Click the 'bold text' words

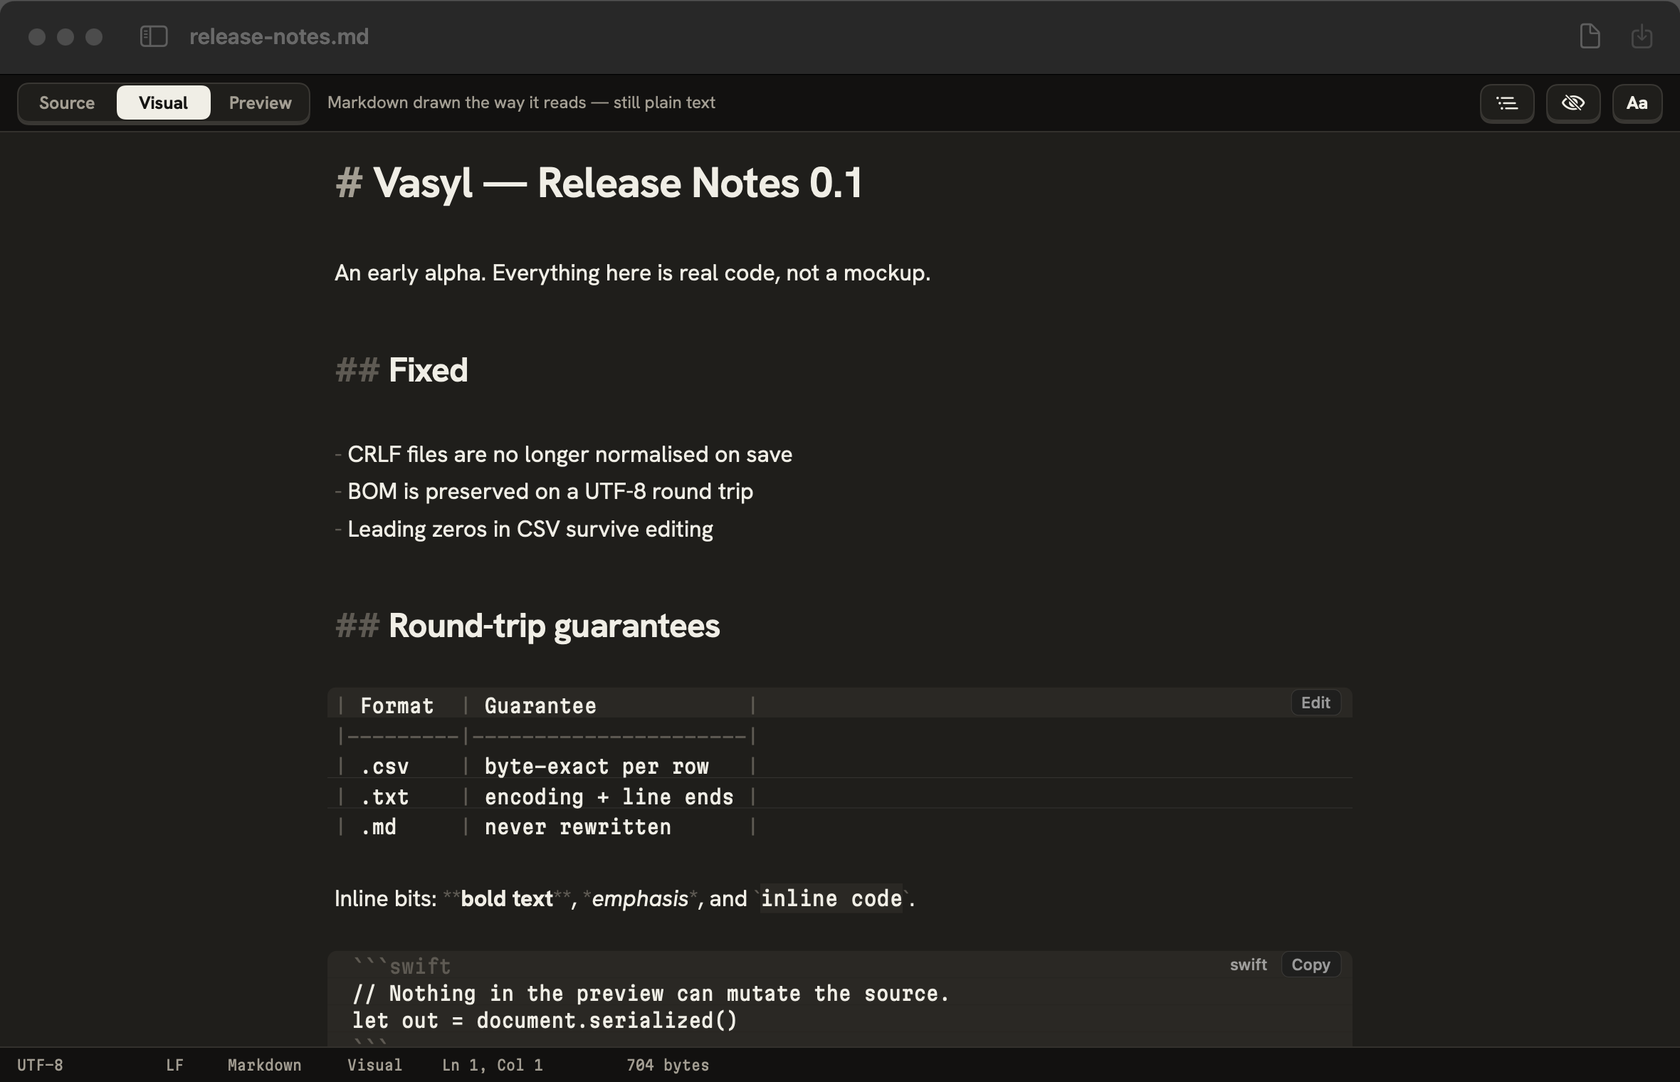[x=507, y=899]
